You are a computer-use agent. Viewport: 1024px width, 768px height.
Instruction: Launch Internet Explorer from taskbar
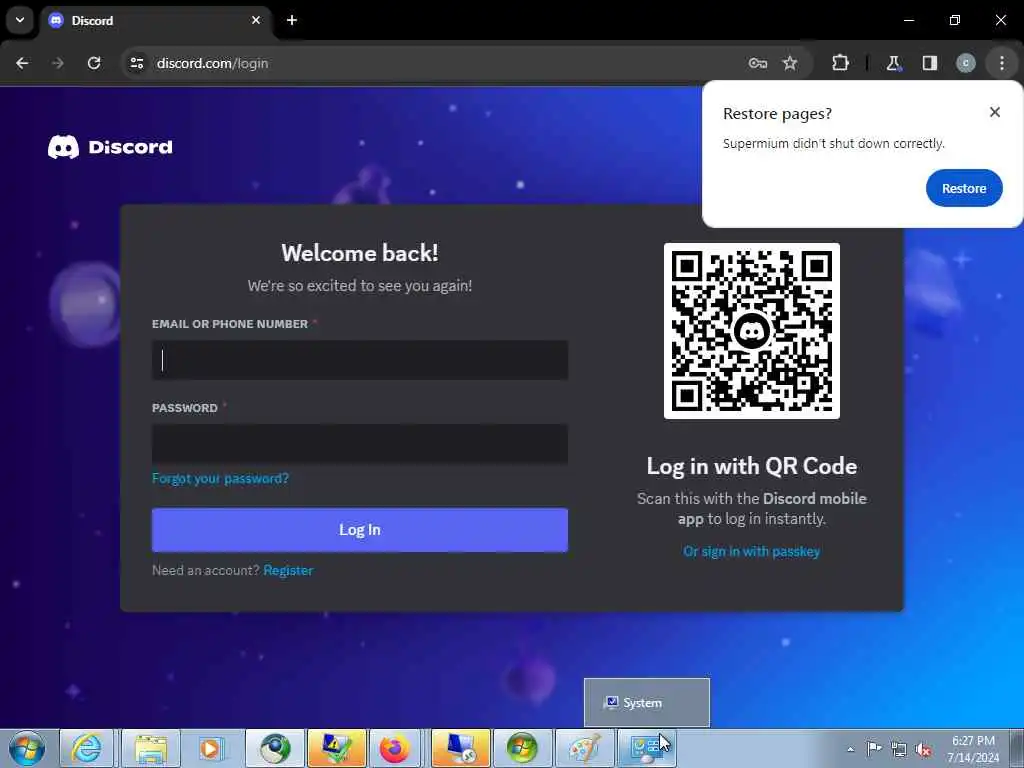click(87, 748)
